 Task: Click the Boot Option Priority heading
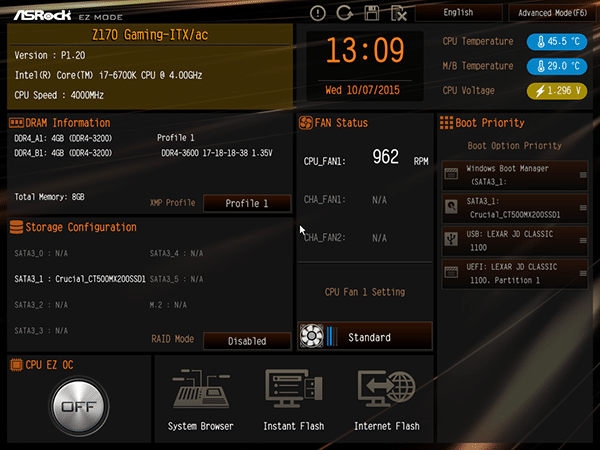515,146
